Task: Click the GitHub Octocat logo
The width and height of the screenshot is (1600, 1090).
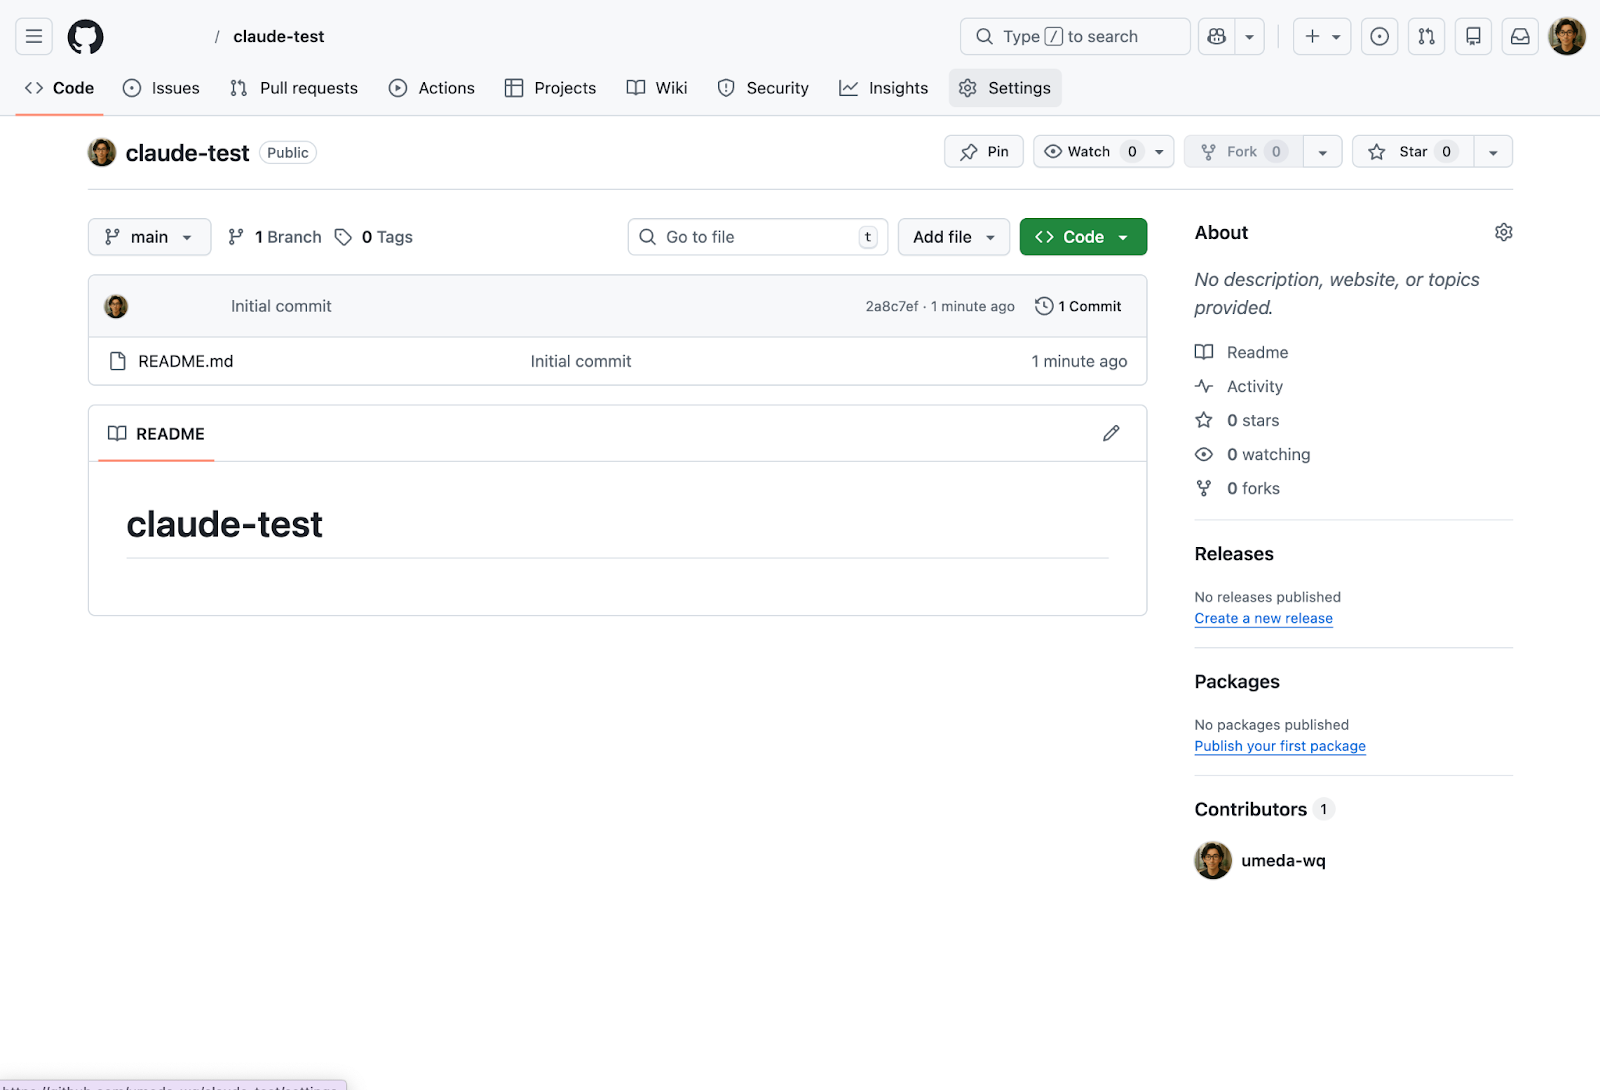Action: pyautogui.click(x=85, y=37)
